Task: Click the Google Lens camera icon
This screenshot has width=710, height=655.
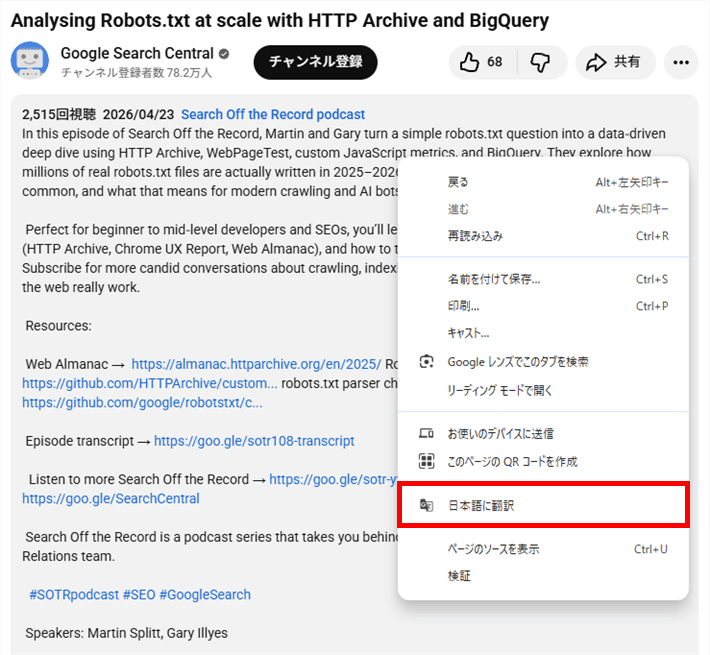Action: coord(427,362)
